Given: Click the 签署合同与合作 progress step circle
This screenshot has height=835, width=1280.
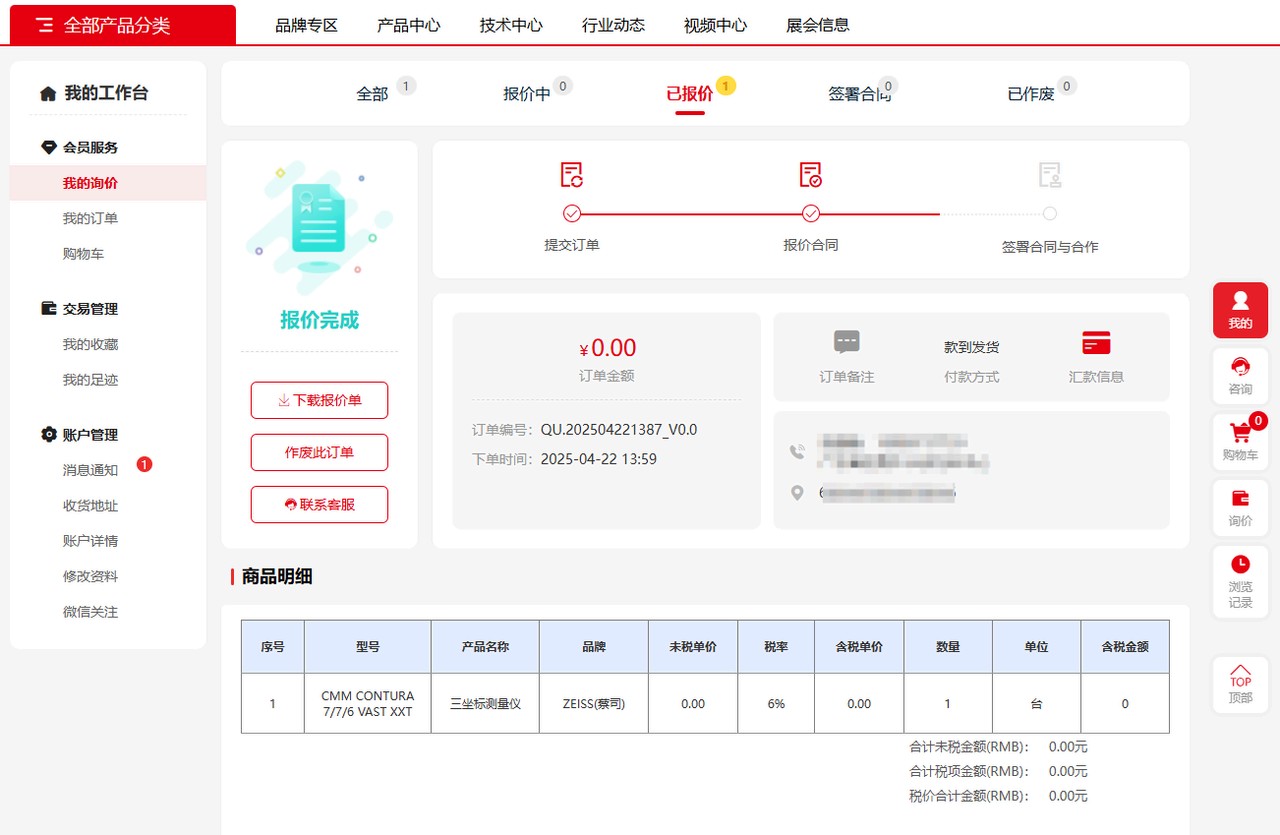Looking at the screenshot, I should (x=1049, y=213).
